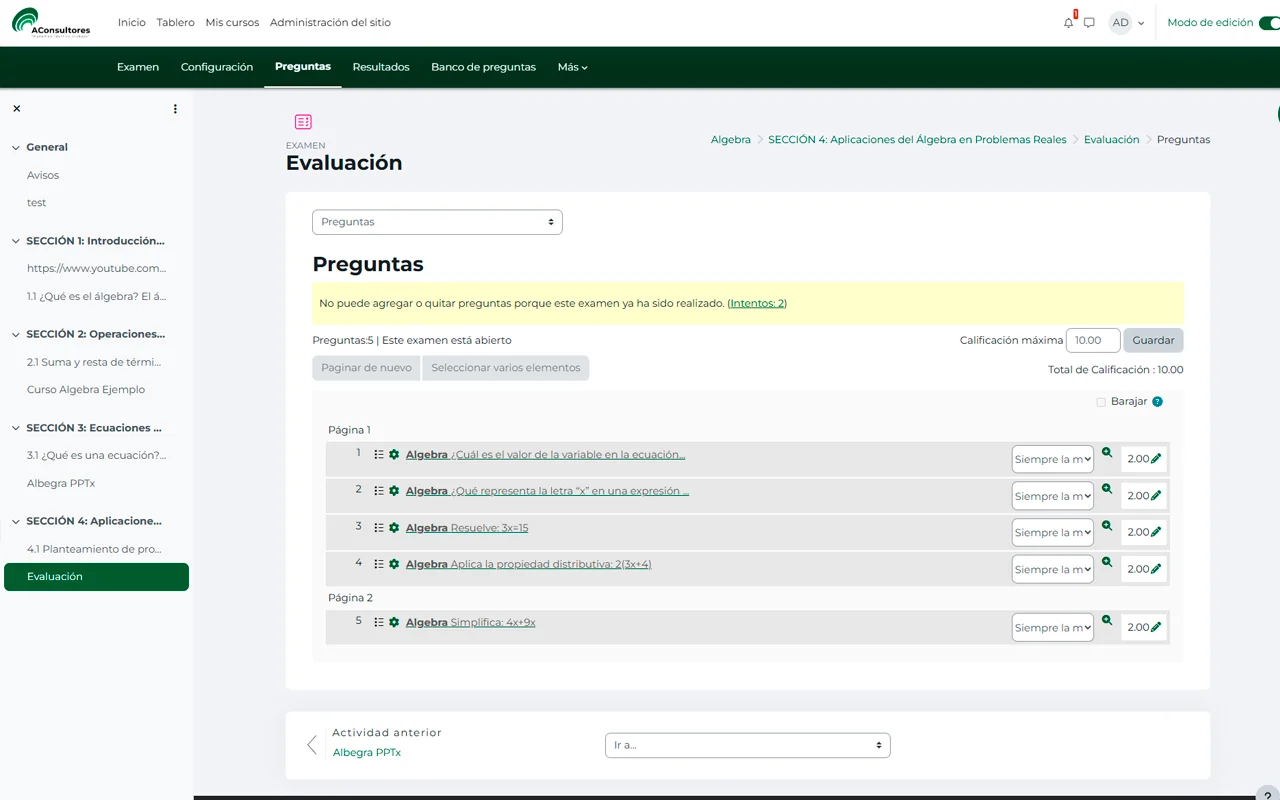Open the Intentos: 2 link
This screenshot has height=800, width=1280.
pos(757,303)
